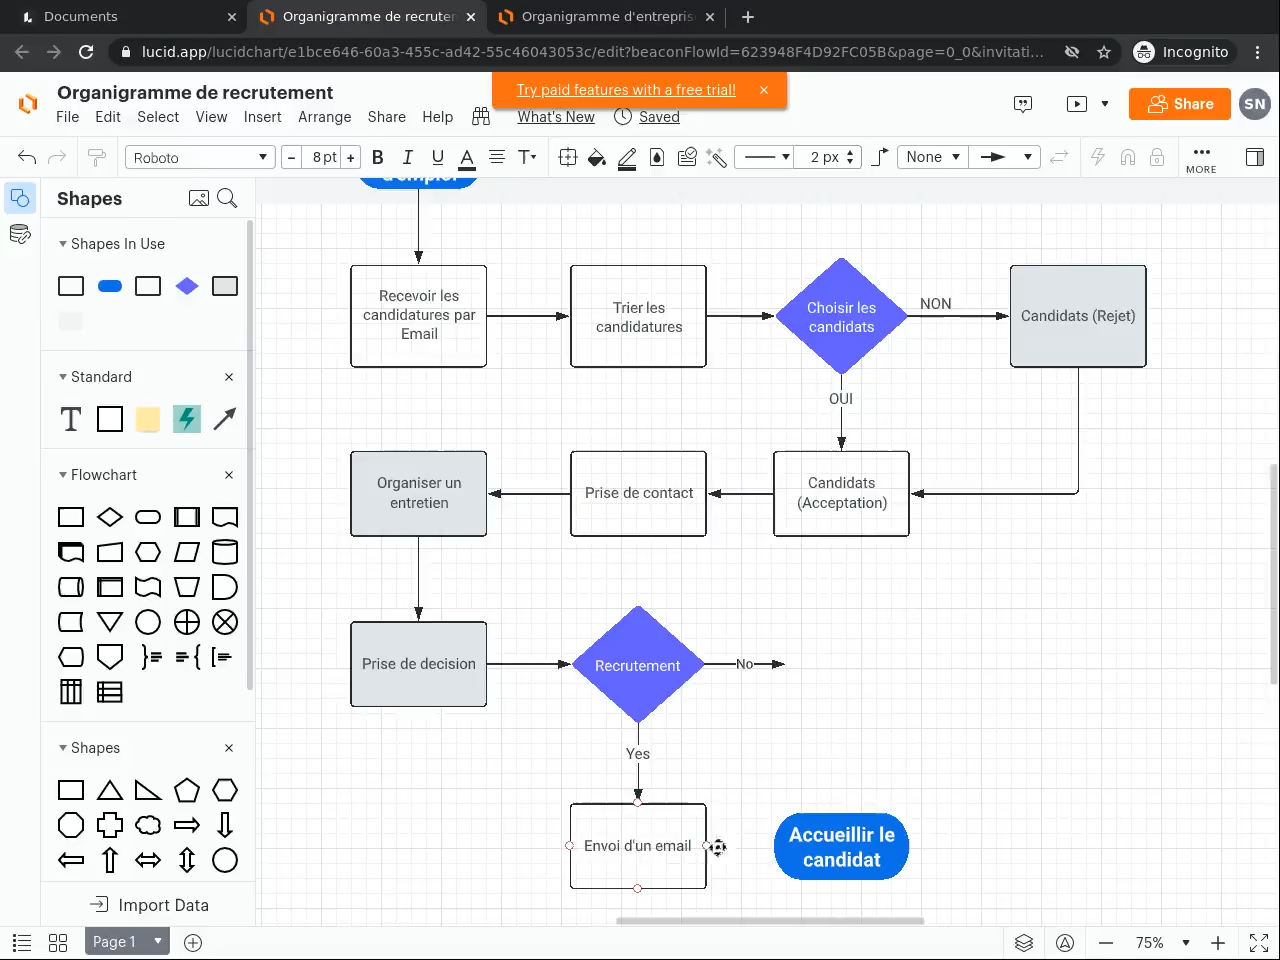Select the Text shape in Standard
Viewport: 1280px width, 960px height.
pos(71,419)
